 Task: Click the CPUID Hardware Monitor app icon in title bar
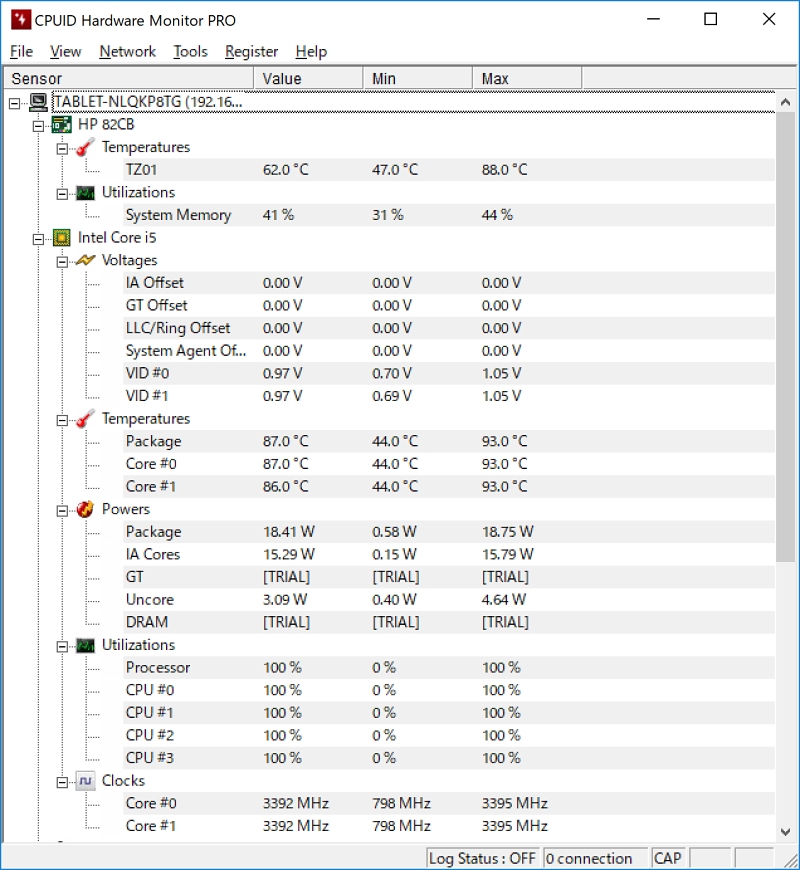(x=21, y=20)
